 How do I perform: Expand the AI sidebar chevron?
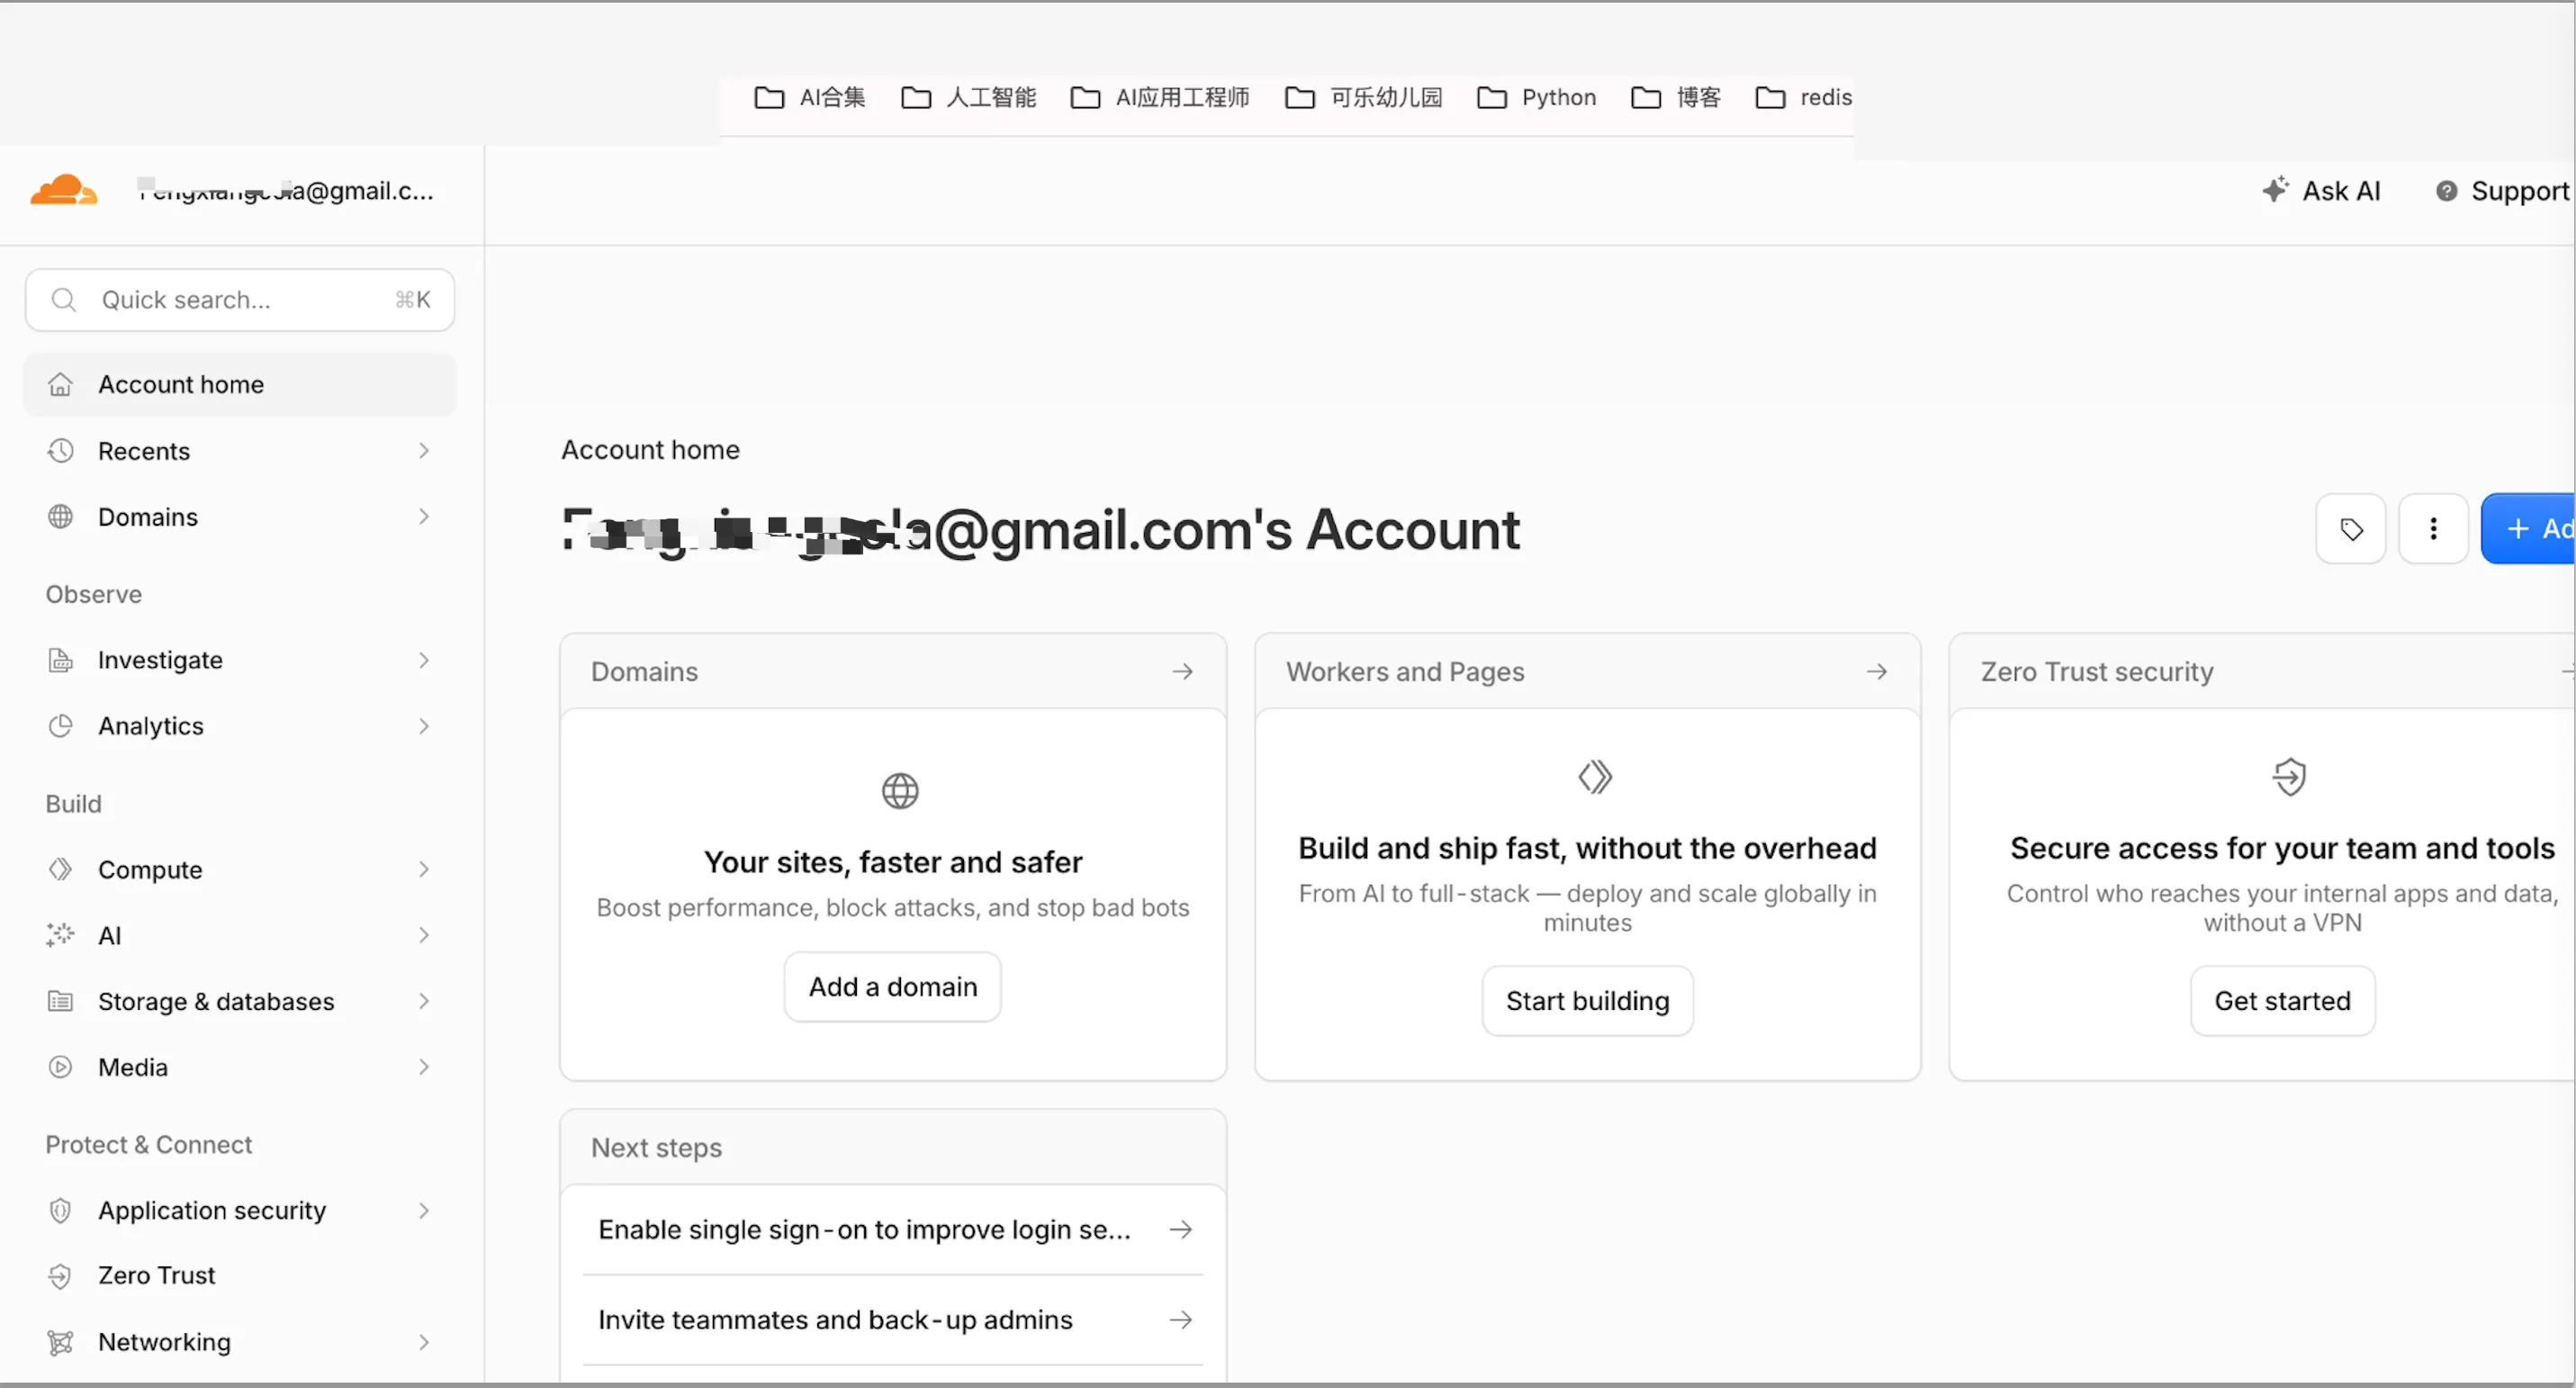(x=424, y=935)
